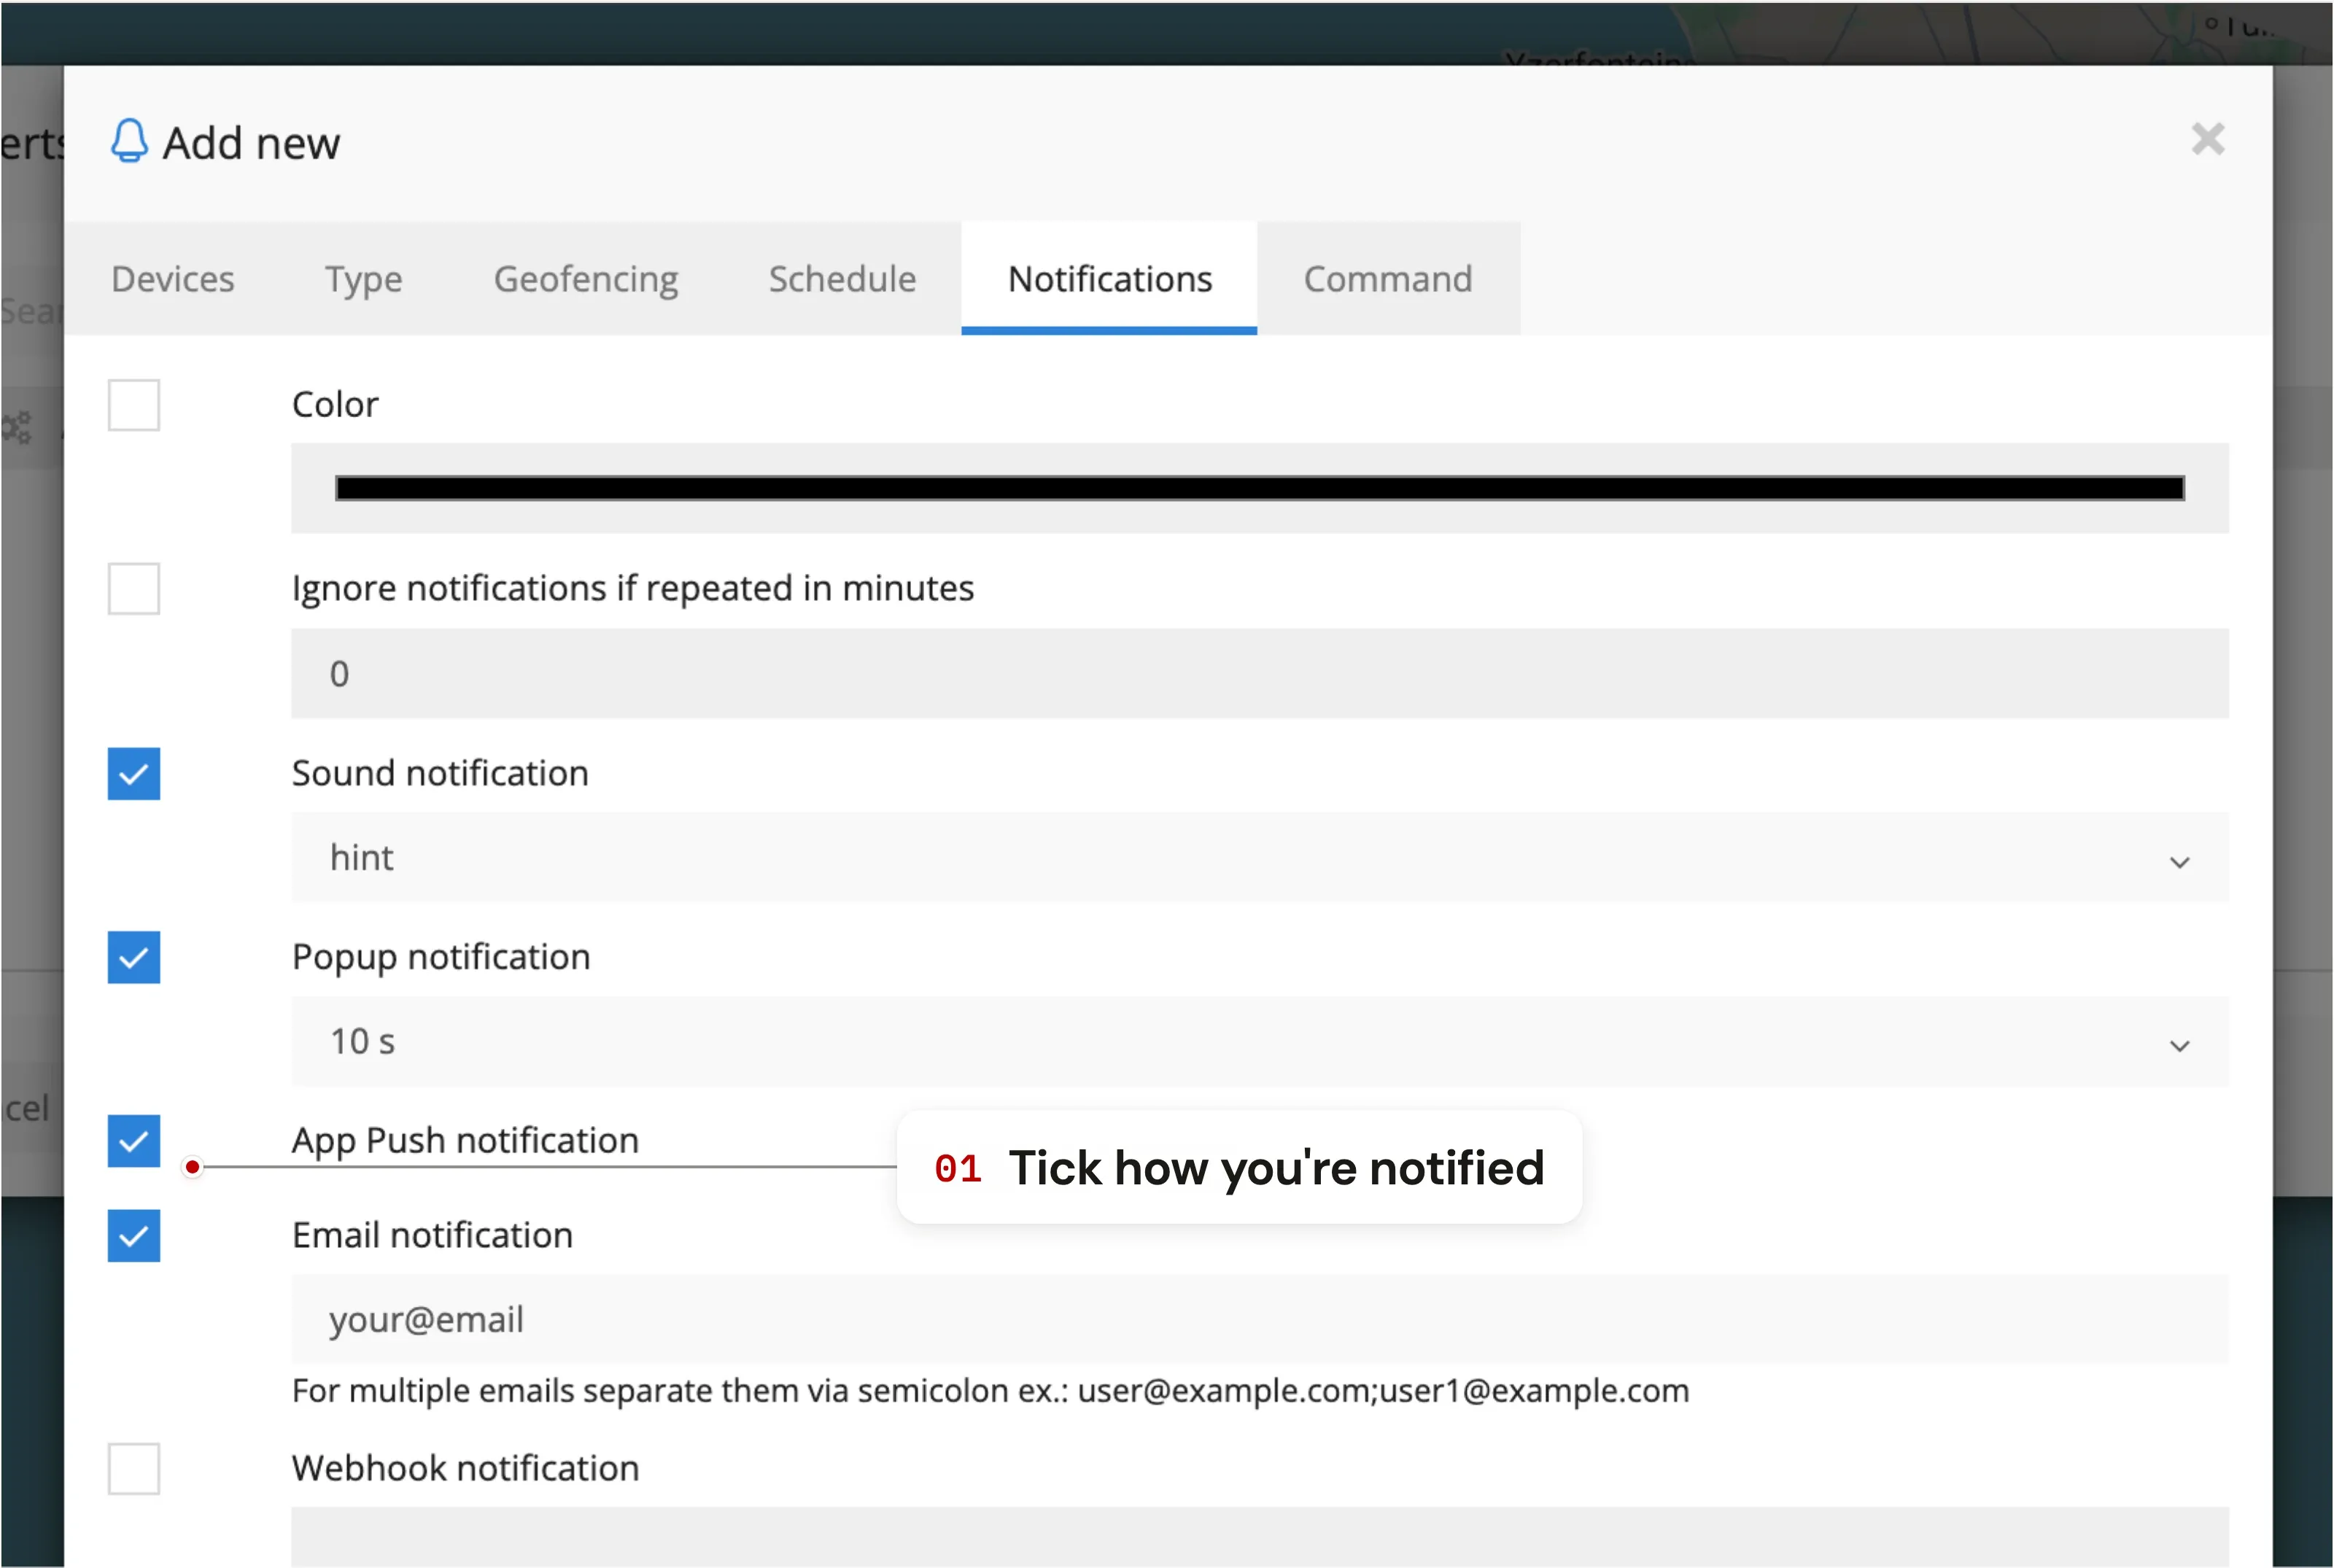
Task: Disable the Popup notification checkbox
Action: pyautogui.click(x=134, y=958)
